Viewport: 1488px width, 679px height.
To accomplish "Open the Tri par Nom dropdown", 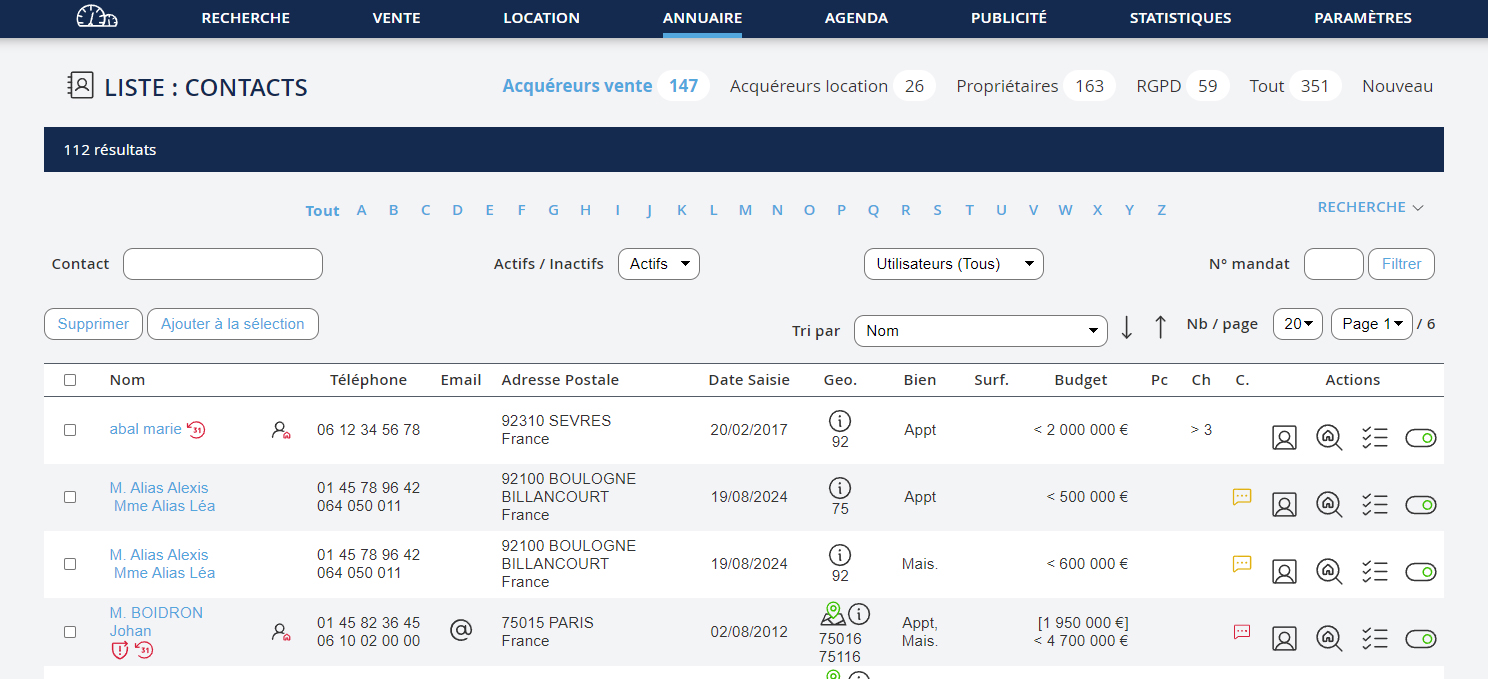I will [980, 331].
